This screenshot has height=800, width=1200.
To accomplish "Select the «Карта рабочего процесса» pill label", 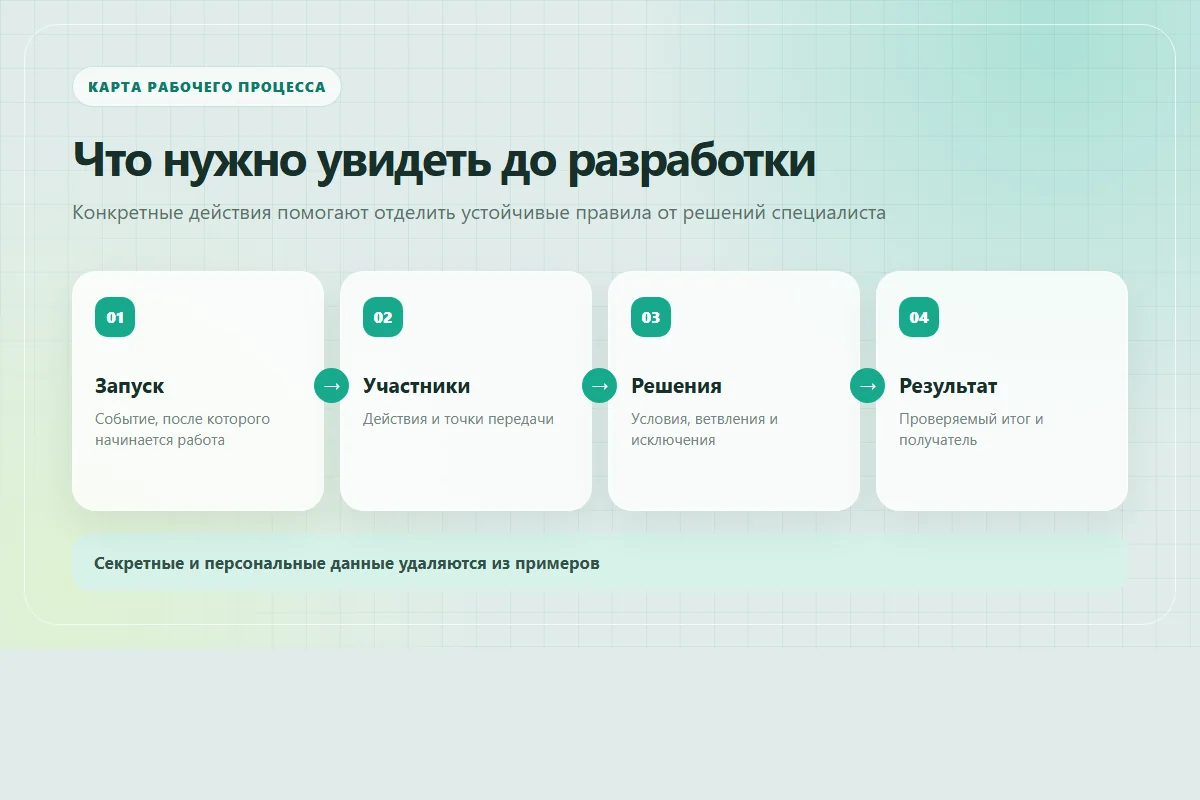I will [207, 87].
